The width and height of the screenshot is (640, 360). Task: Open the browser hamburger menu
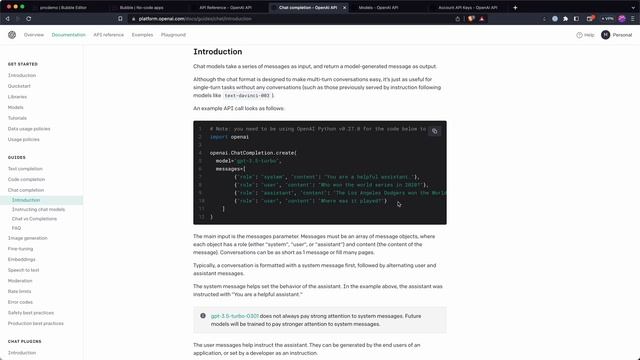(633, 19)
